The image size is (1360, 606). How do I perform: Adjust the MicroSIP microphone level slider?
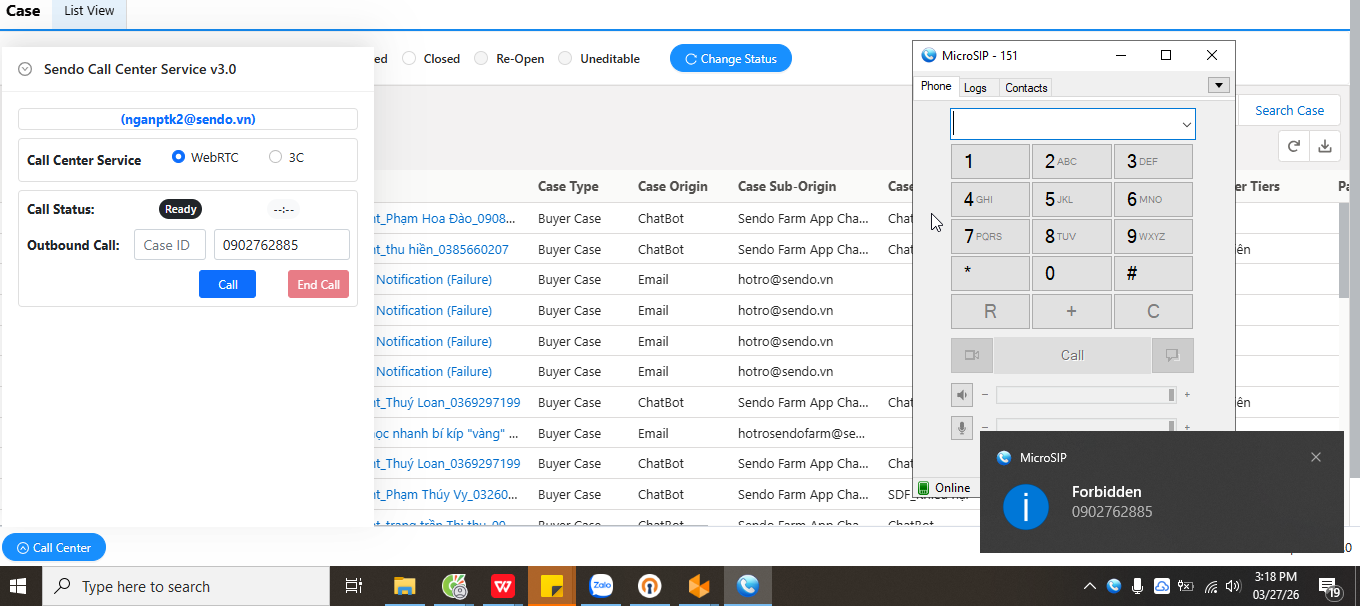coord(1086,426)
